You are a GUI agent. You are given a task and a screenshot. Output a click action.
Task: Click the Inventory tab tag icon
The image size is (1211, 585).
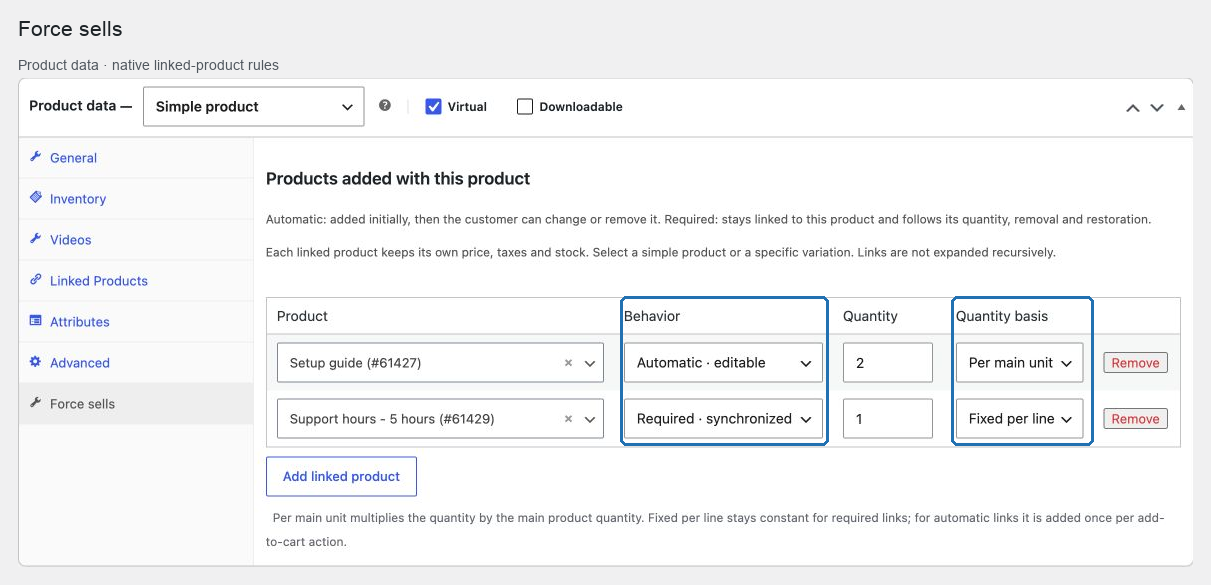36,198
